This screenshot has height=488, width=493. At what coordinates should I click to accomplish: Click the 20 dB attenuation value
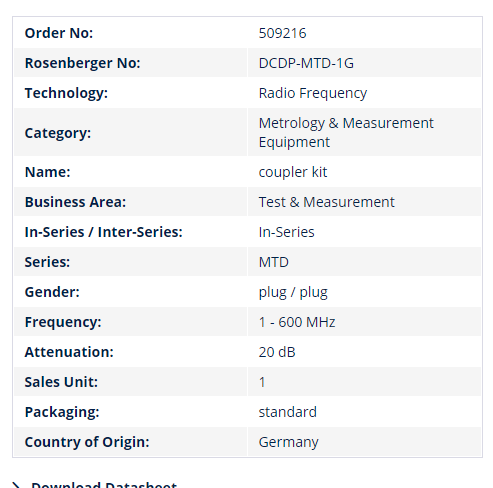[277, 352]
